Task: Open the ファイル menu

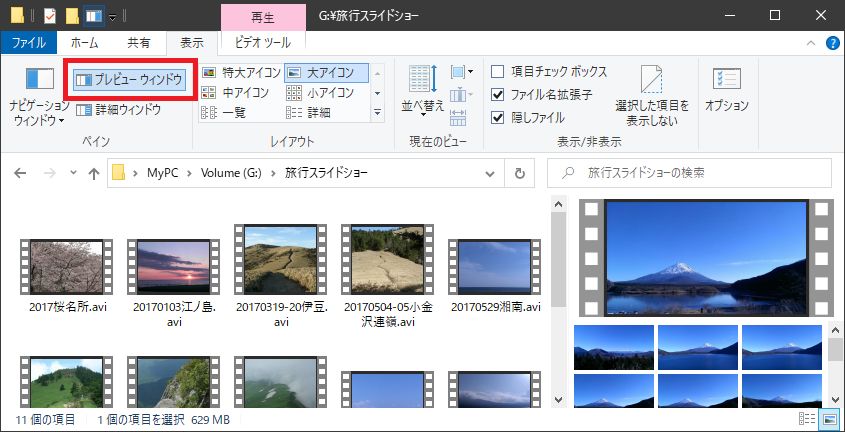Action: click(29, 43)
